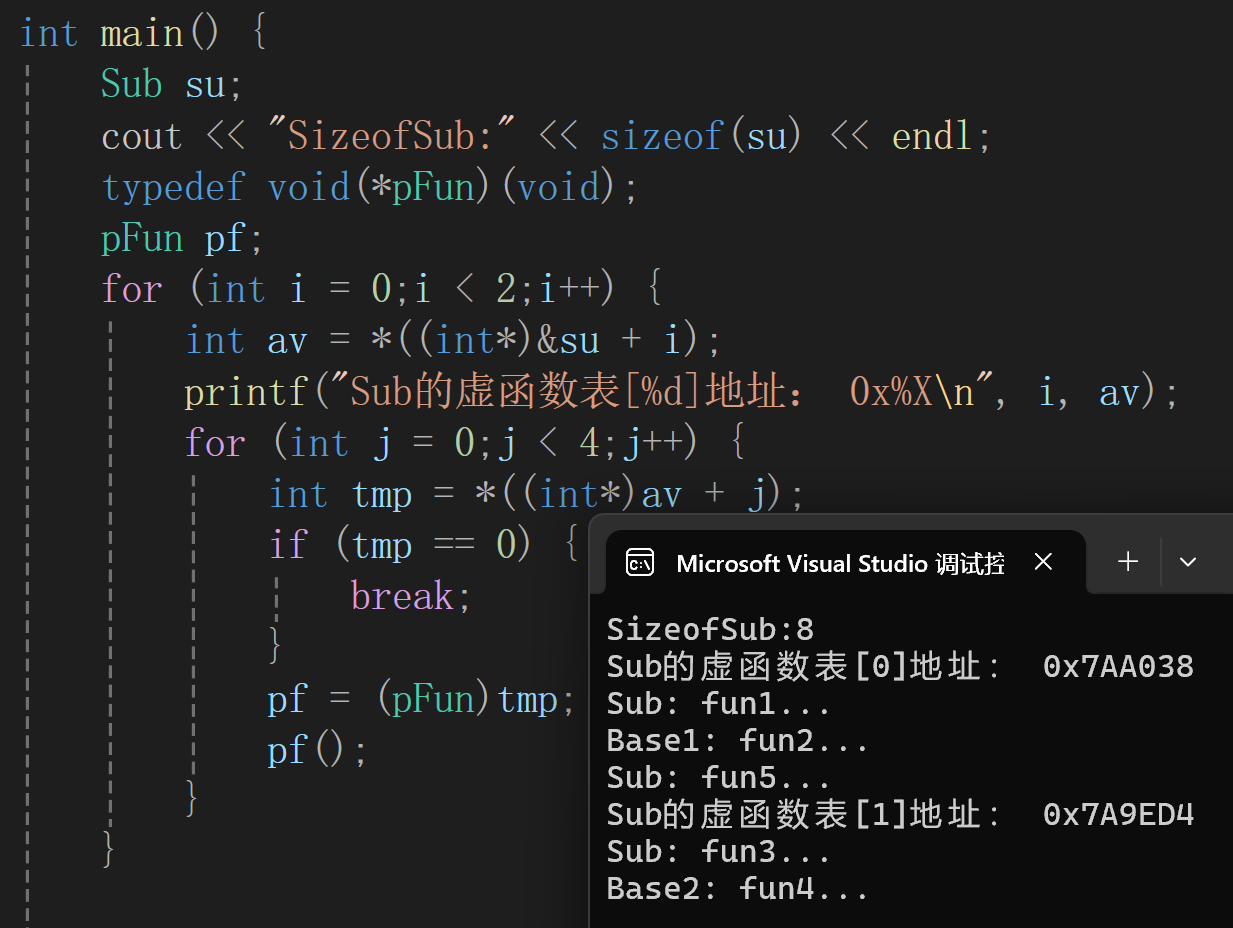The height and width of the screenshot is (928, 1233).
Task: Open a new terminal tab with plus
Action: (x=1128, y=562)
